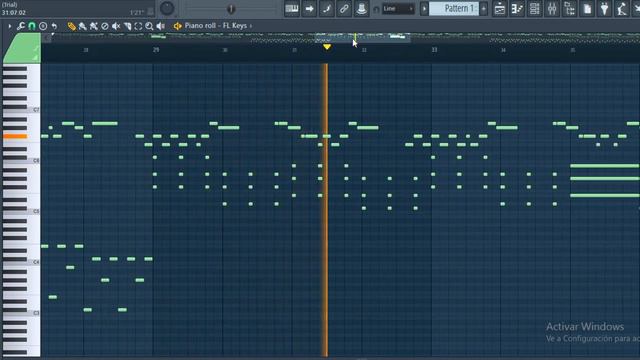Open the Piano roll view button
640x360 pixels.
tap(517, 9)
